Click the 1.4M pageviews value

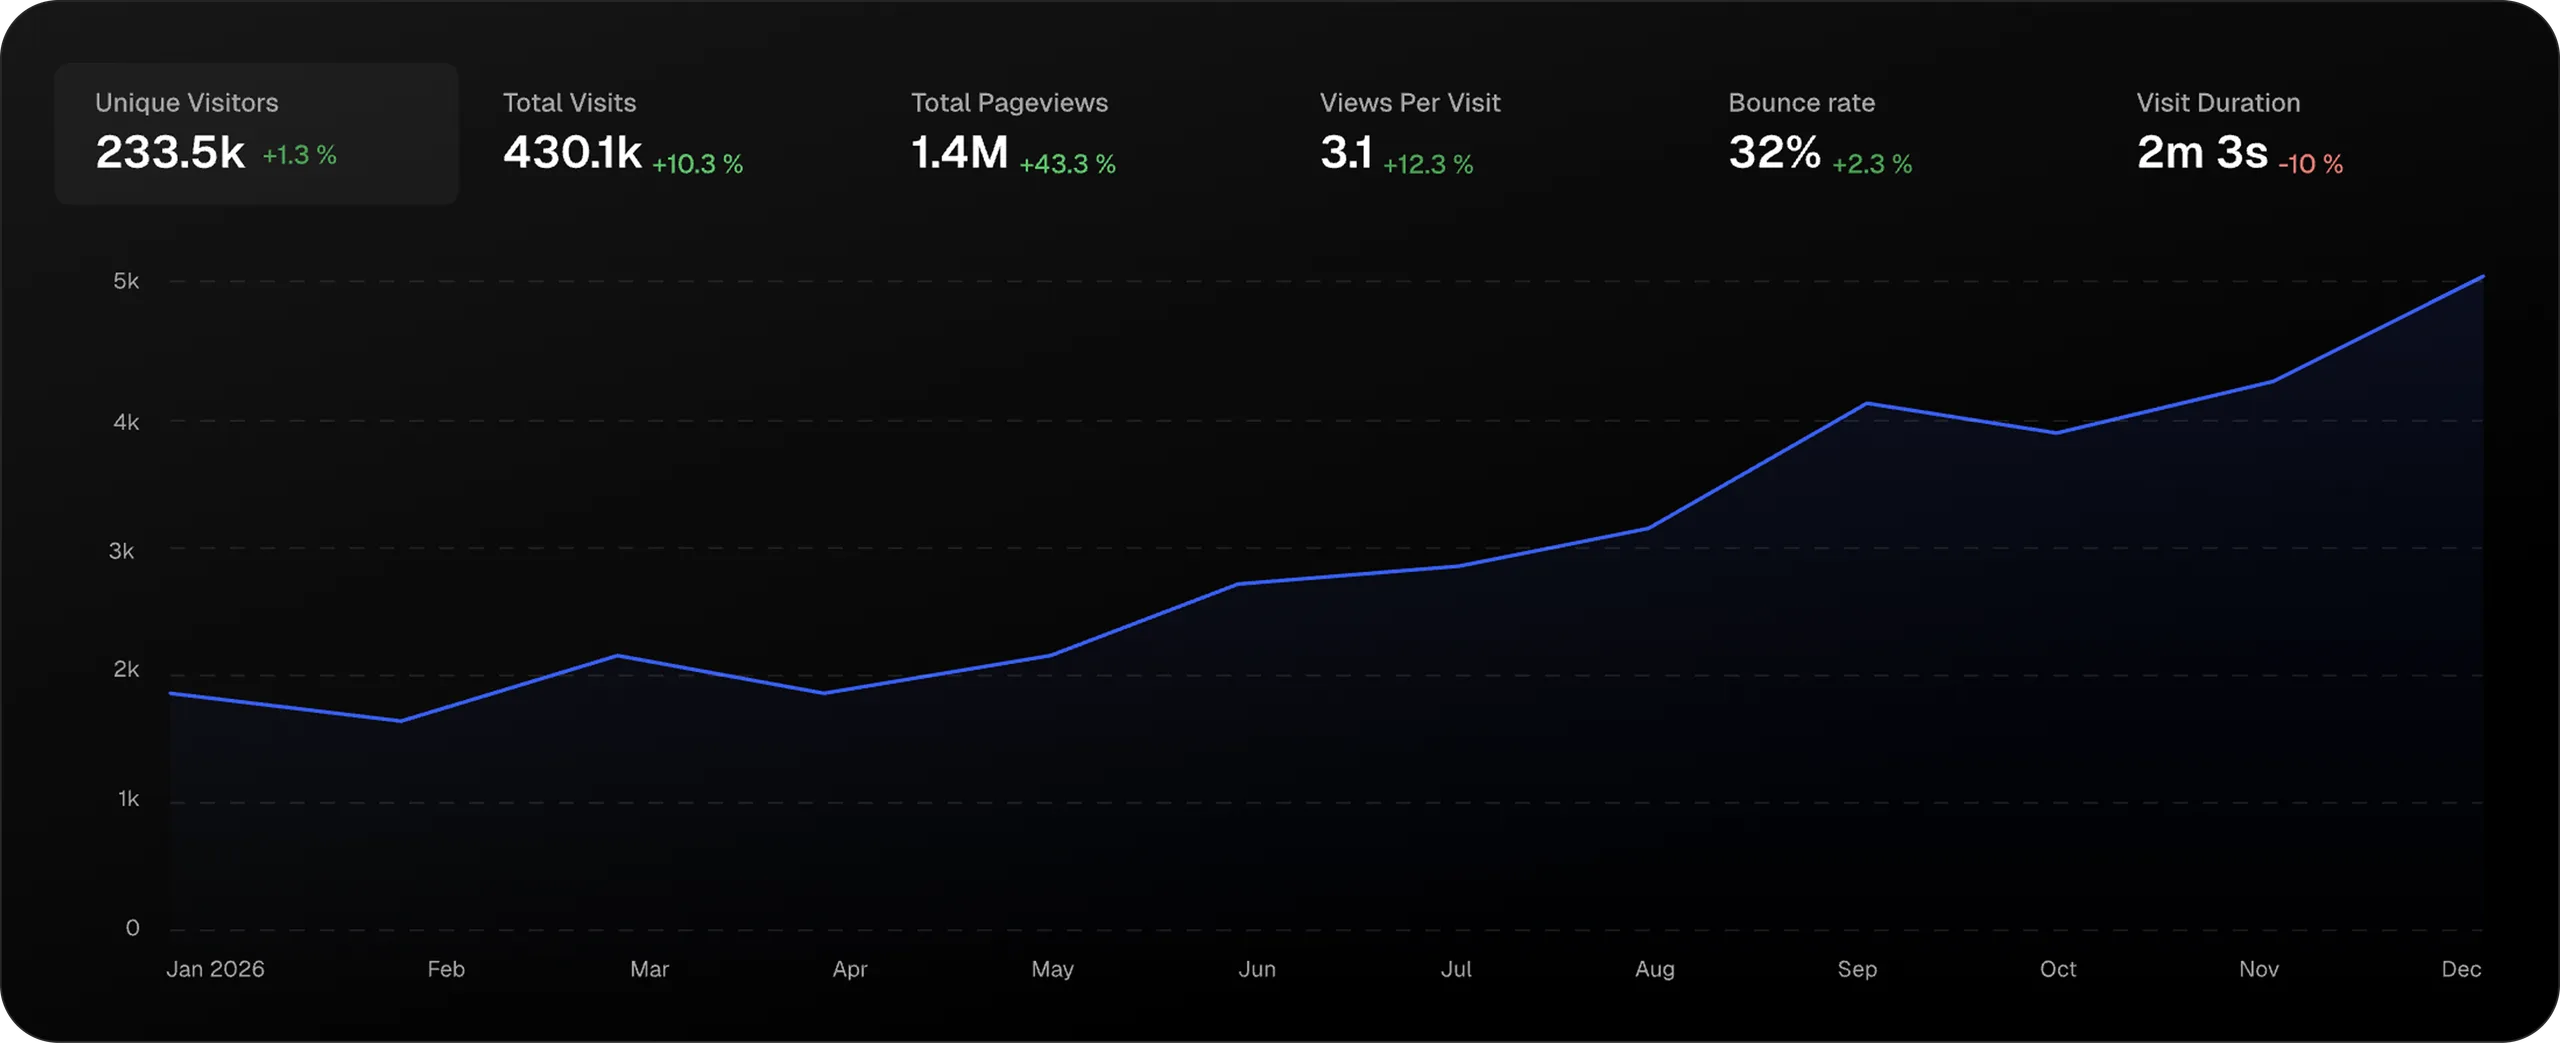[x=960, y=153]
